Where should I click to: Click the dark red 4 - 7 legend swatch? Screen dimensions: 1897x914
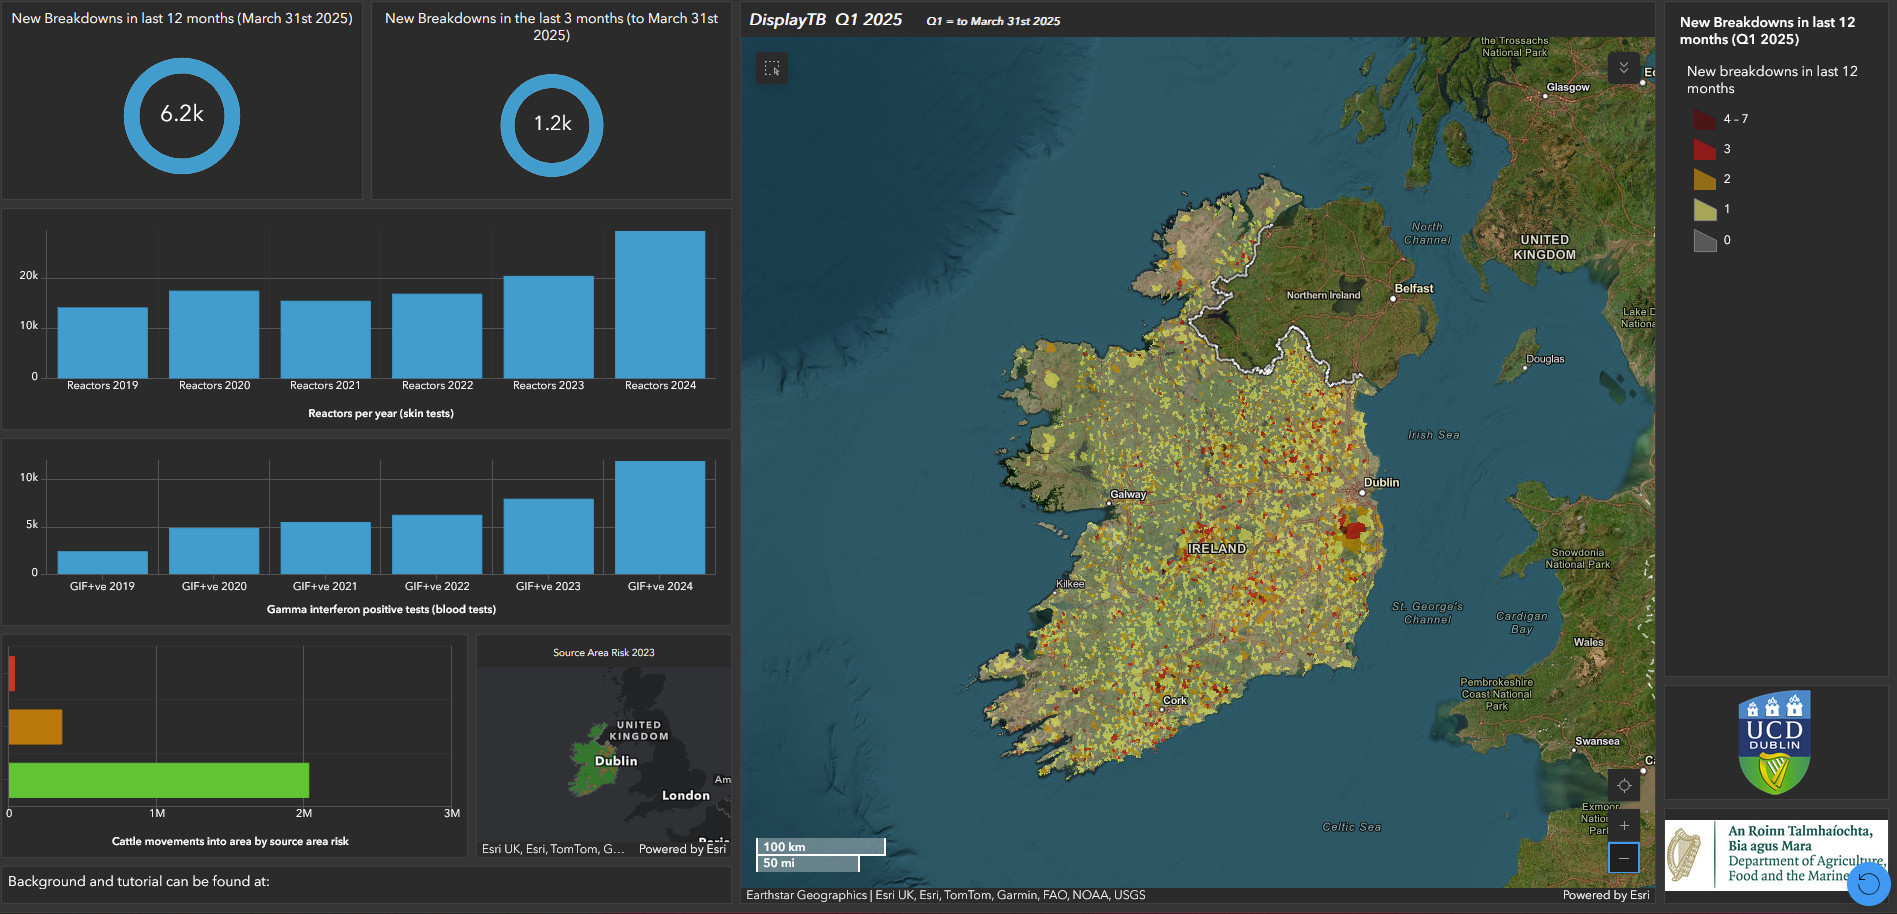1704,119
